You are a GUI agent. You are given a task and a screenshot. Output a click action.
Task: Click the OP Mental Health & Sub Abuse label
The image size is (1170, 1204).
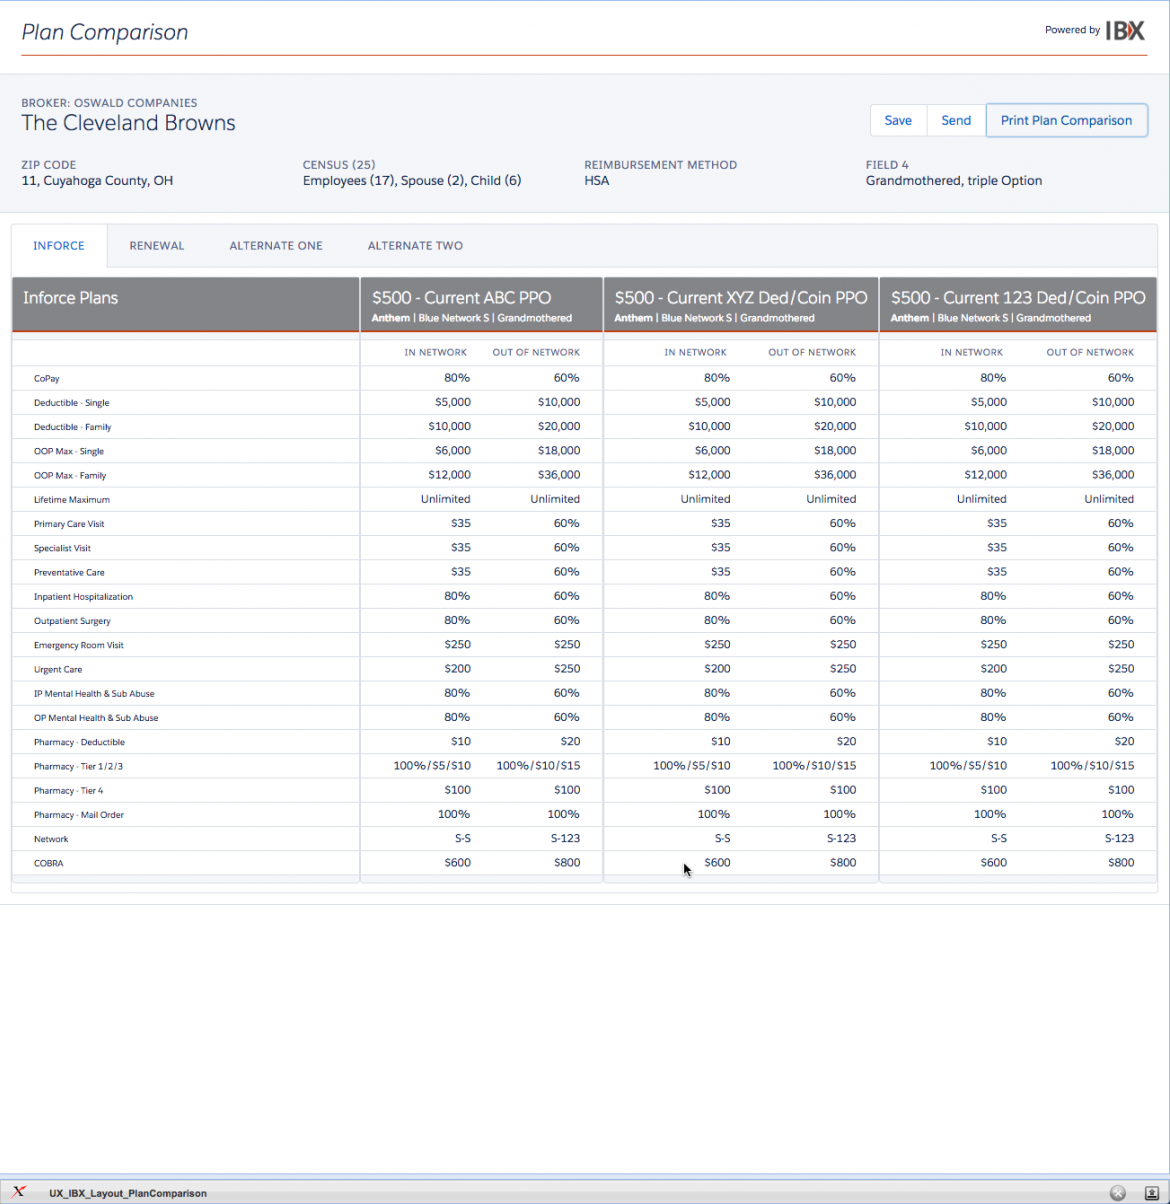pos(96,718)
